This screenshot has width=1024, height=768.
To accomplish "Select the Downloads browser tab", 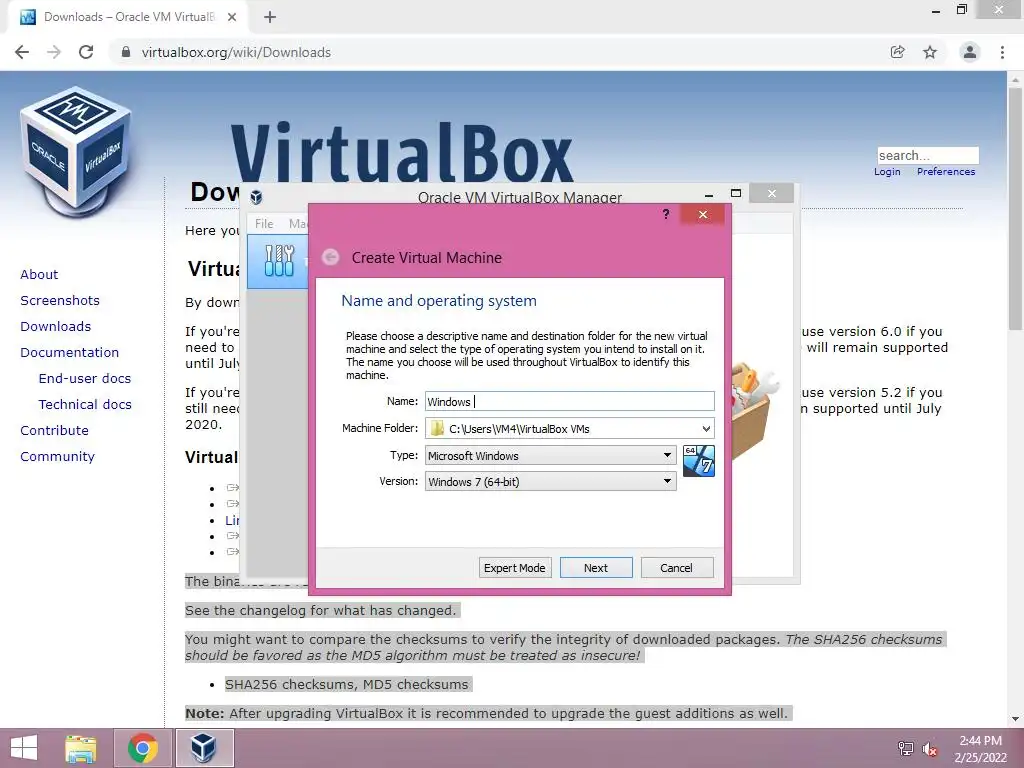I will coord(129,17).
